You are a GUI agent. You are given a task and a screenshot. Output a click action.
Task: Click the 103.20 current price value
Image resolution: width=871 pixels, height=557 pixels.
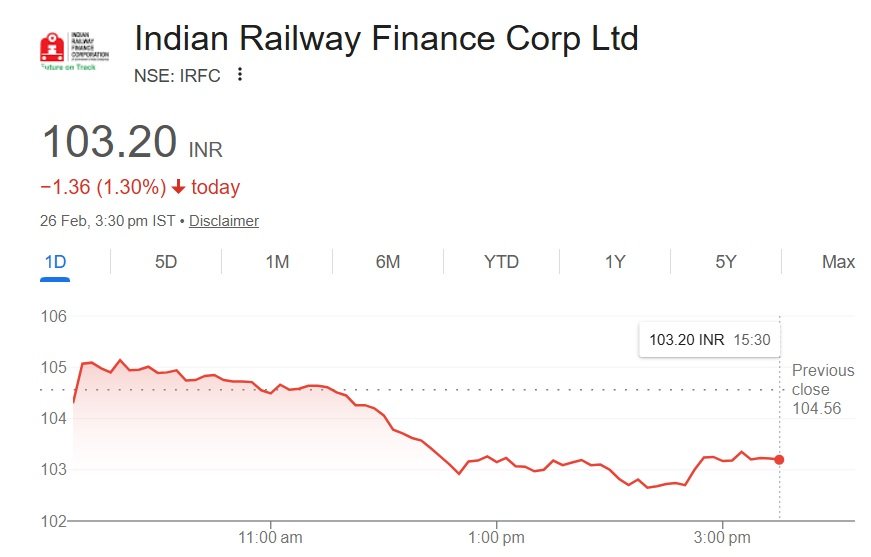(109, 142)
